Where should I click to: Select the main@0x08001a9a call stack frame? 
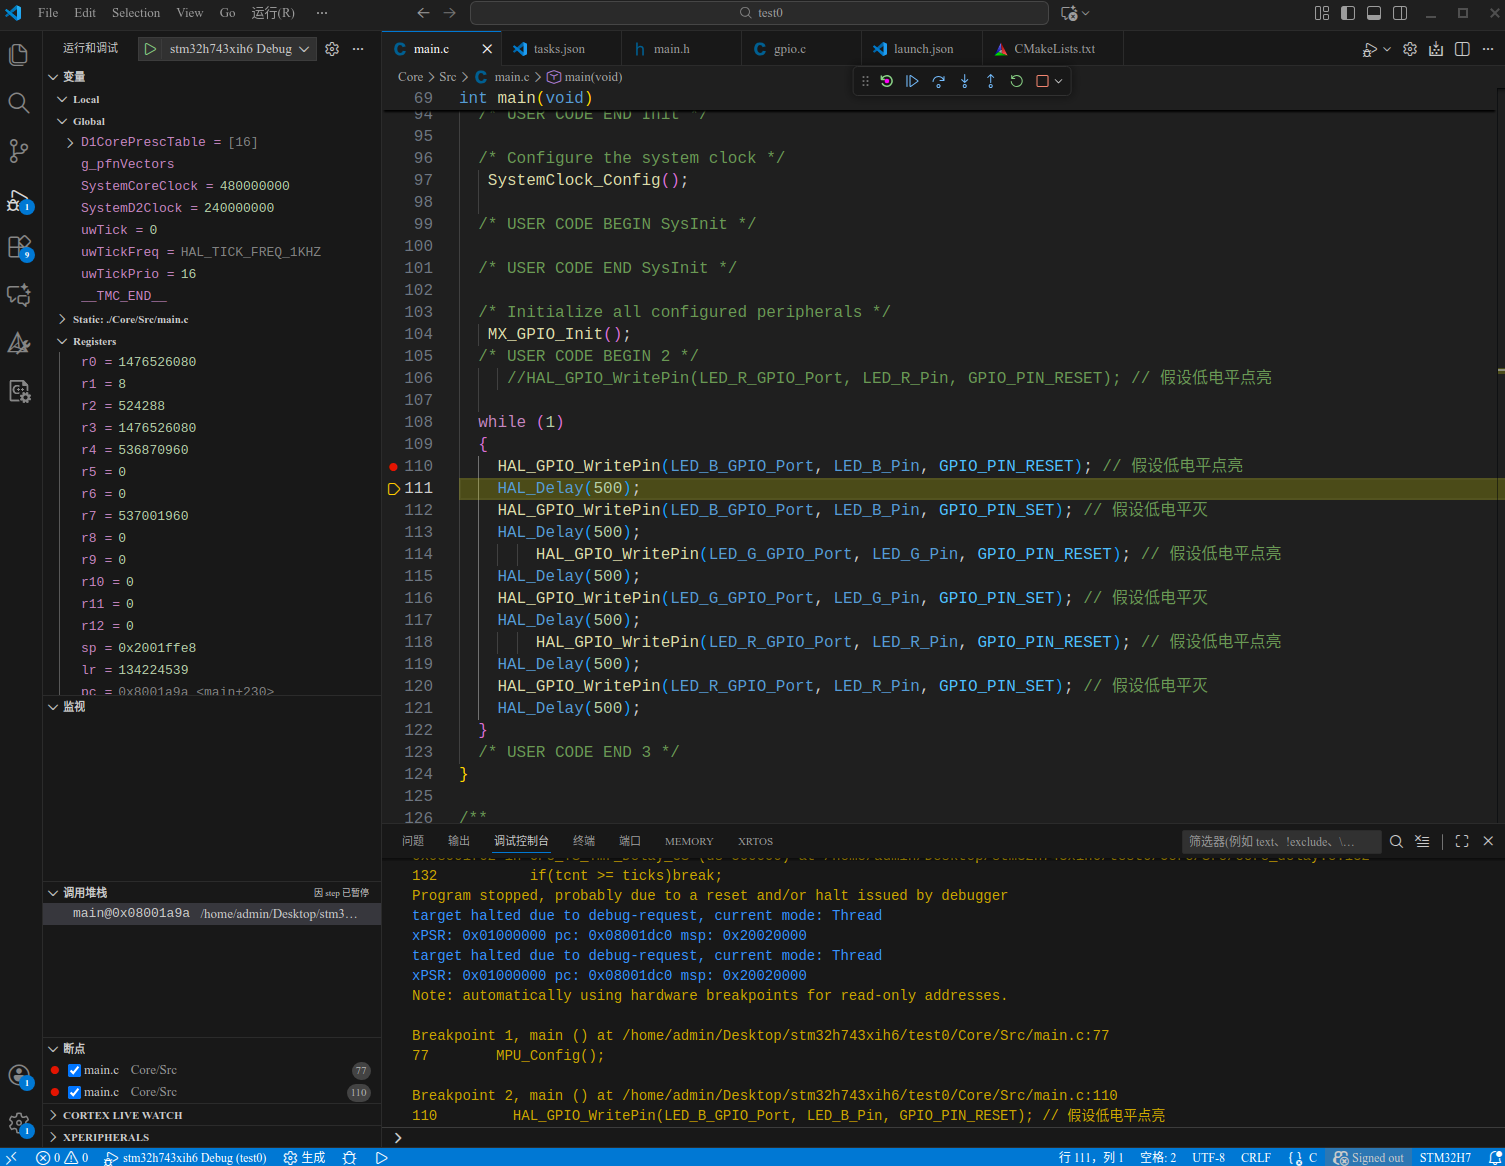coord(212,914)
